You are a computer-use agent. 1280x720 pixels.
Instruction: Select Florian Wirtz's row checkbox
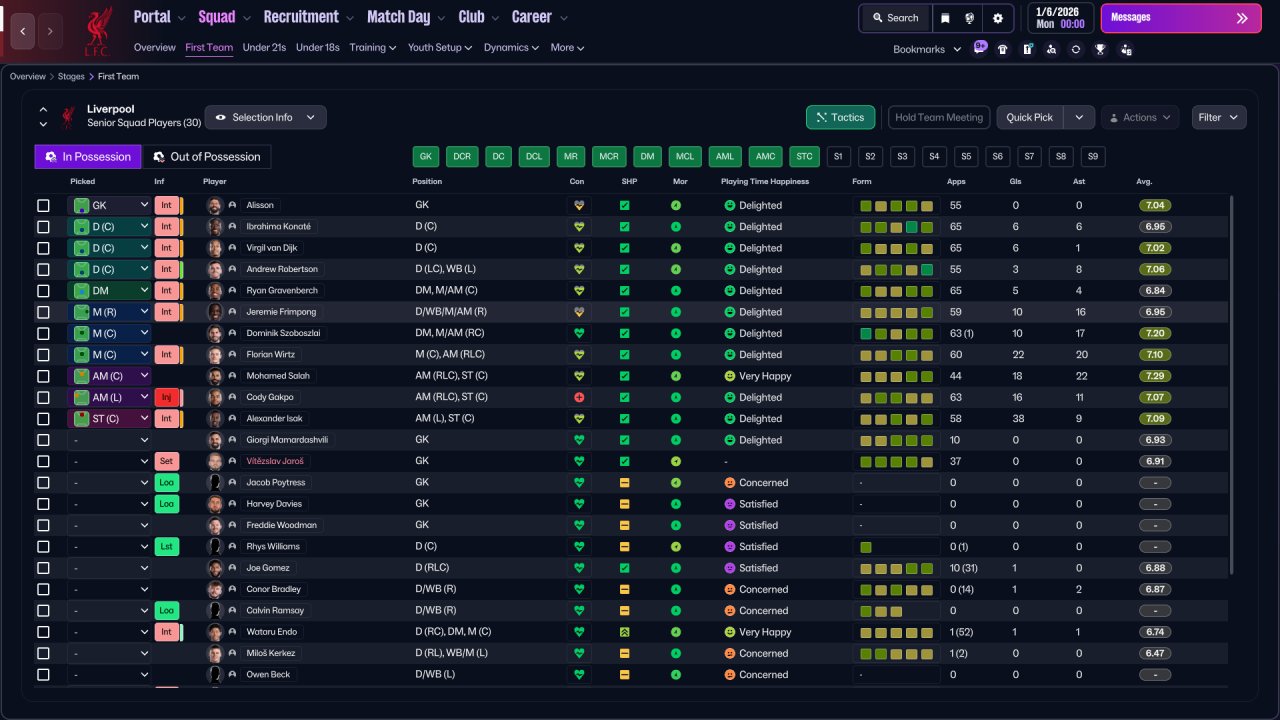tap(43, 355)
